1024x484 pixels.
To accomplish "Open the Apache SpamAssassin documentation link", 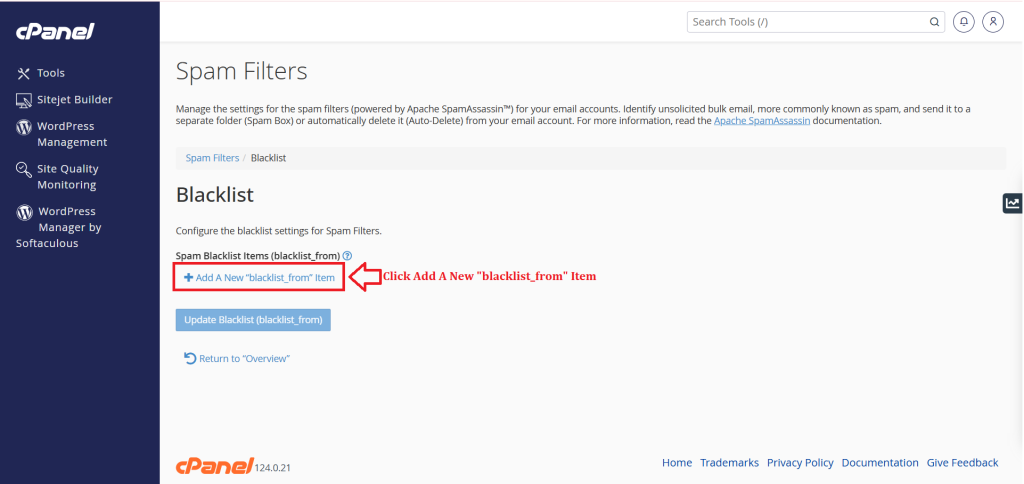I will 762,121.
